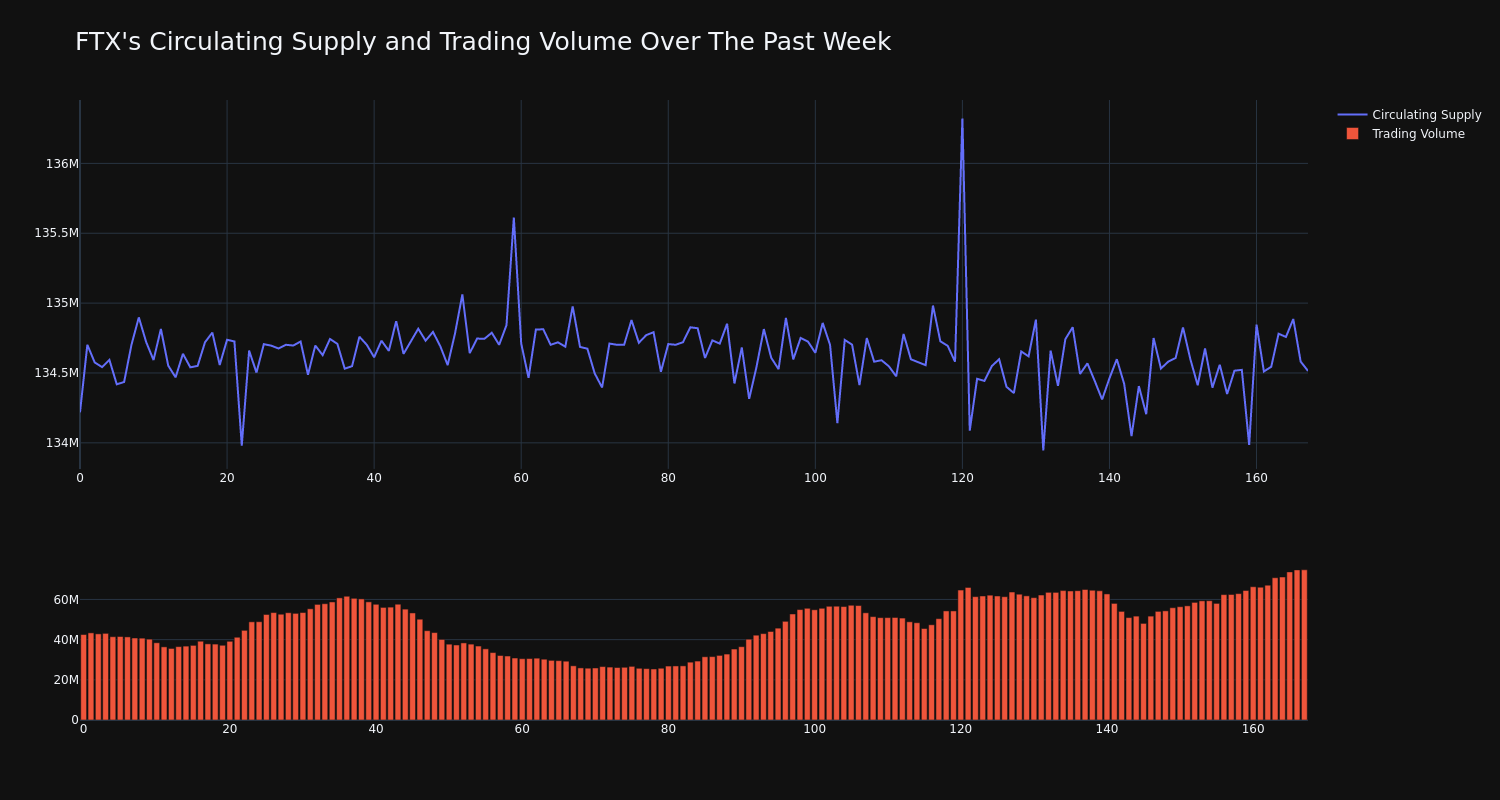
Task: Toggle the Circulating Supply legend entry
Action: 1410,115
